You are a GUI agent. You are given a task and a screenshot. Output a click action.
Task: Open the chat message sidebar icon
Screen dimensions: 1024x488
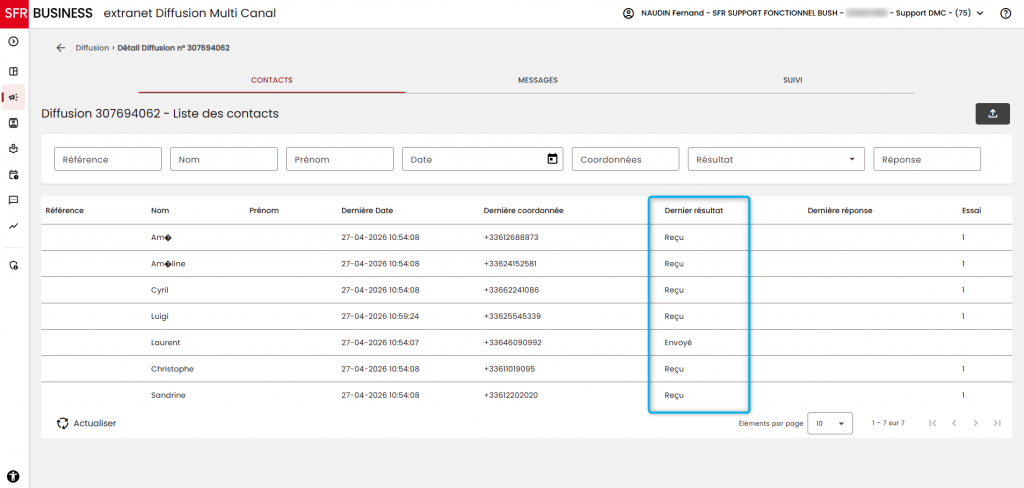13,200
